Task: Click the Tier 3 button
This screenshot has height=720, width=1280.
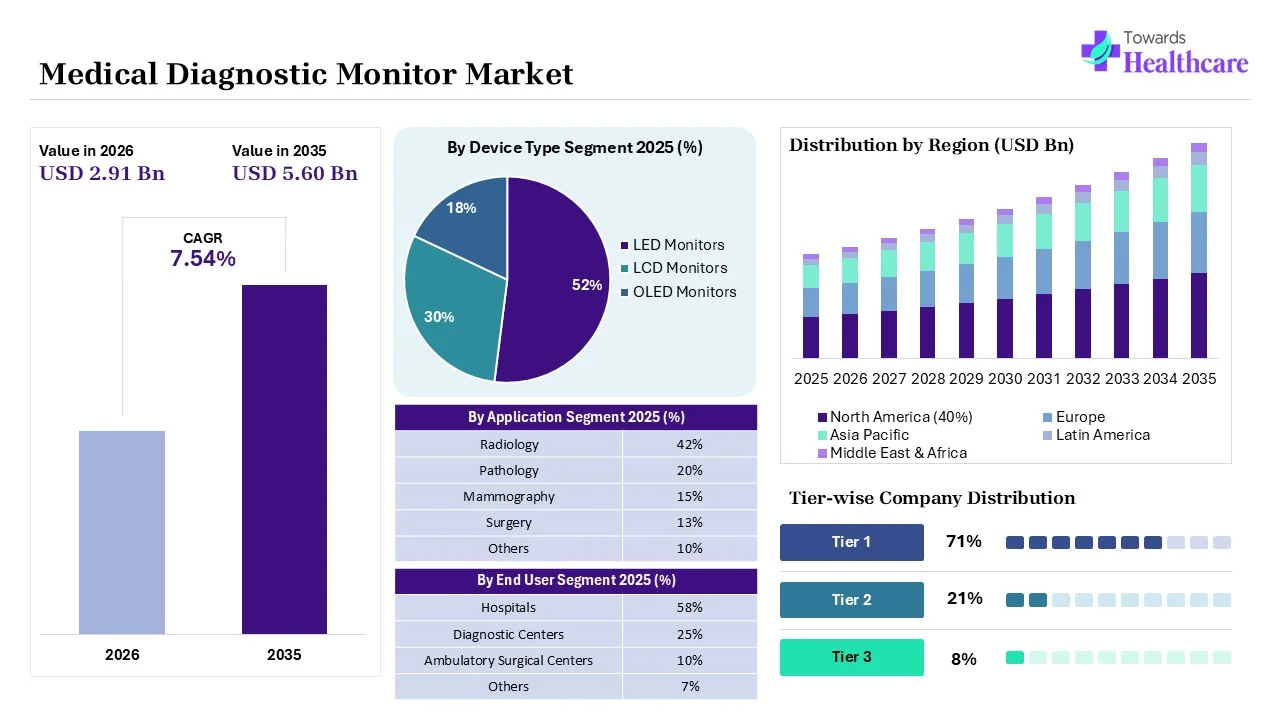Action: click(x=852, y=657)
